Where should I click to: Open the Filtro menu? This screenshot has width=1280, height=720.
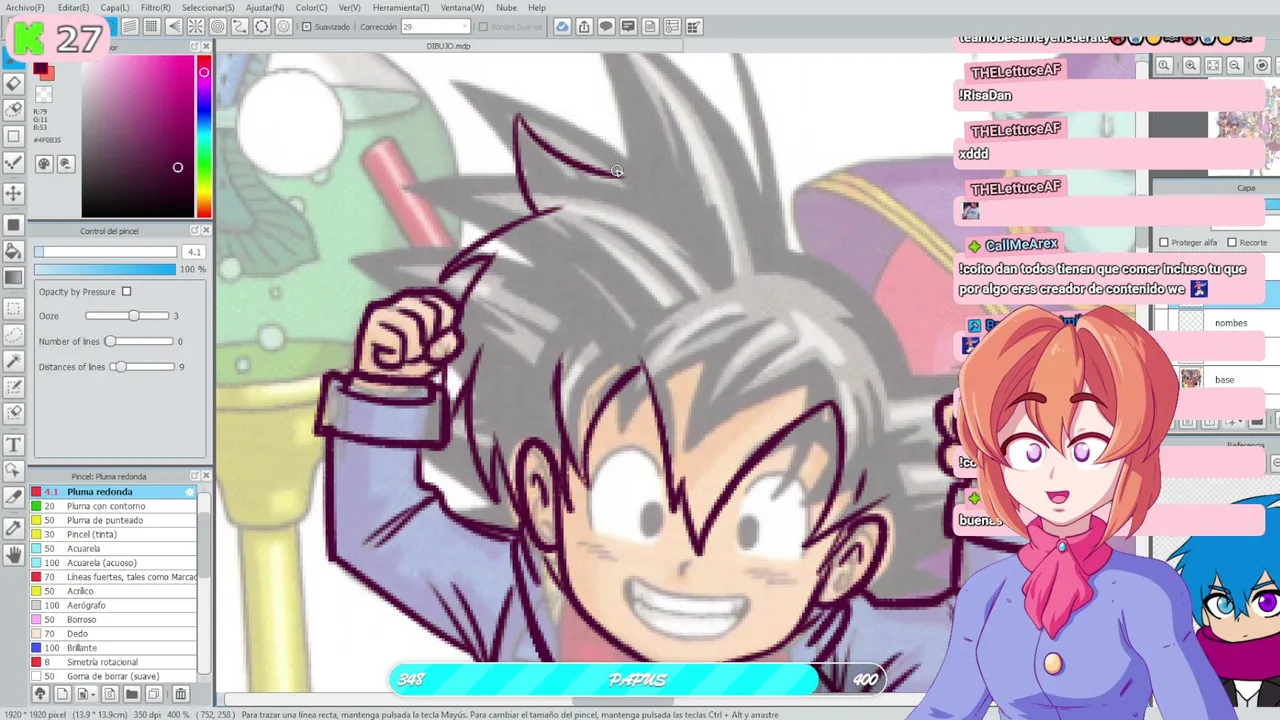click(x=155, y=7)
